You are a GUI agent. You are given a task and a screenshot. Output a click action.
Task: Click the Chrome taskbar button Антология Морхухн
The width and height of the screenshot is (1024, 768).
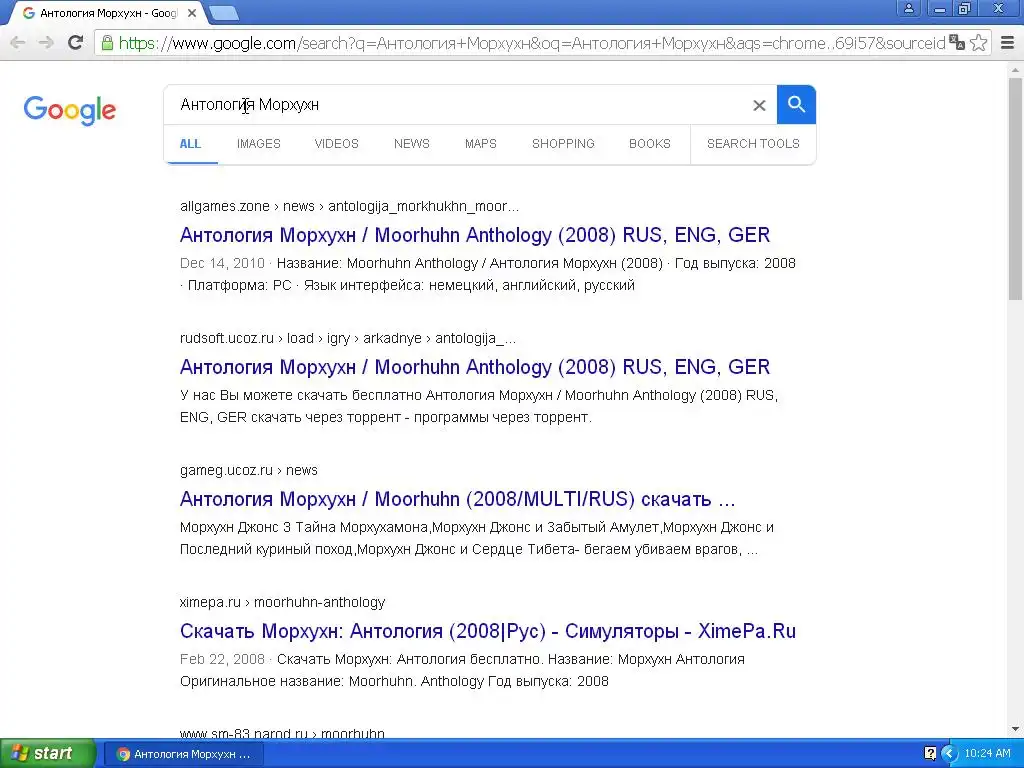coord(184,754)
